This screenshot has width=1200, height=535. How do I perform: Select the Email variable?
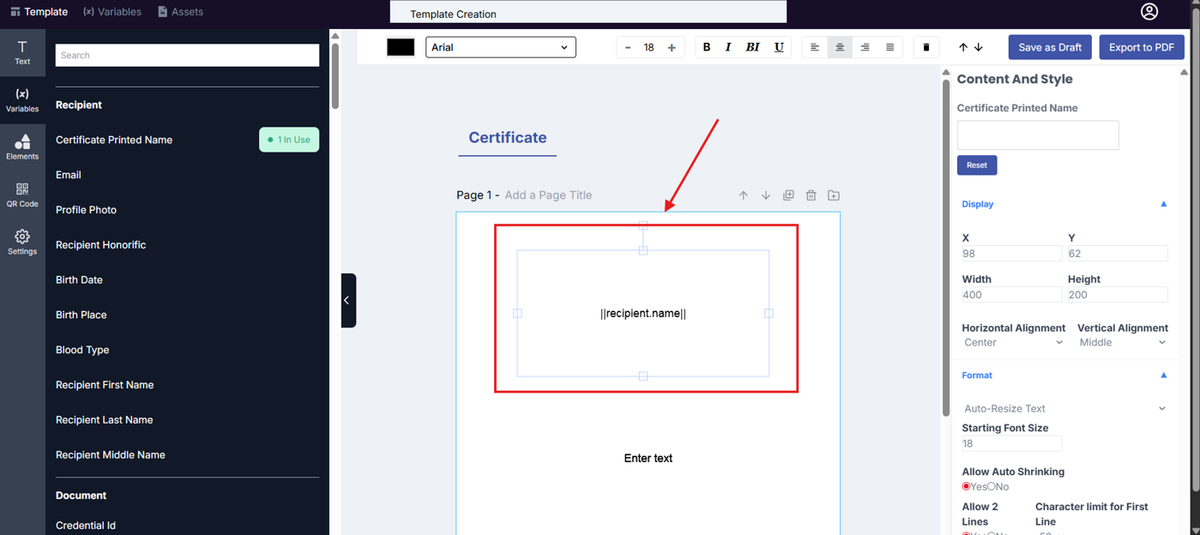tap(68, 175)
